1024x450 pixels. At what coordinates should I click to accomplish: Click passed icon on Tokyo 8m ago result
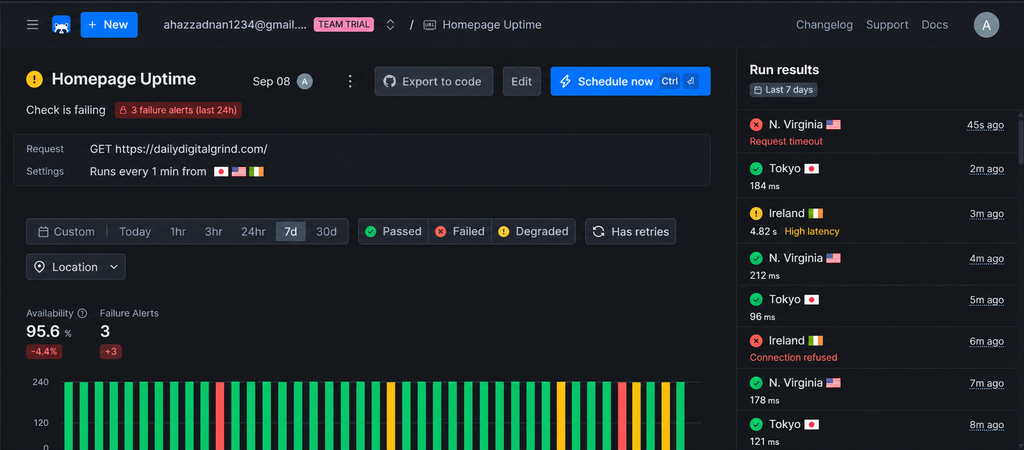coord(756,425)
